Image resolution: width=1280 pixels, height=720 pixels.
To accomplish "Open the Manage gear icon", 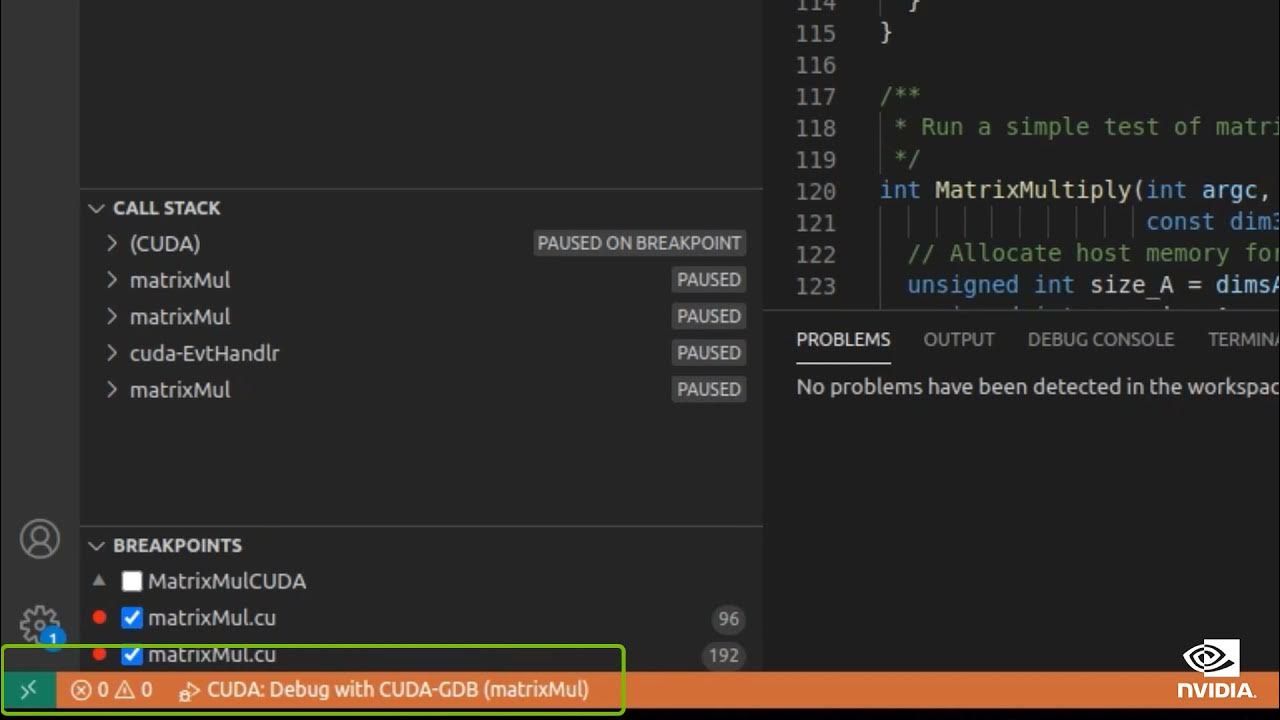I will click(40, 625).
